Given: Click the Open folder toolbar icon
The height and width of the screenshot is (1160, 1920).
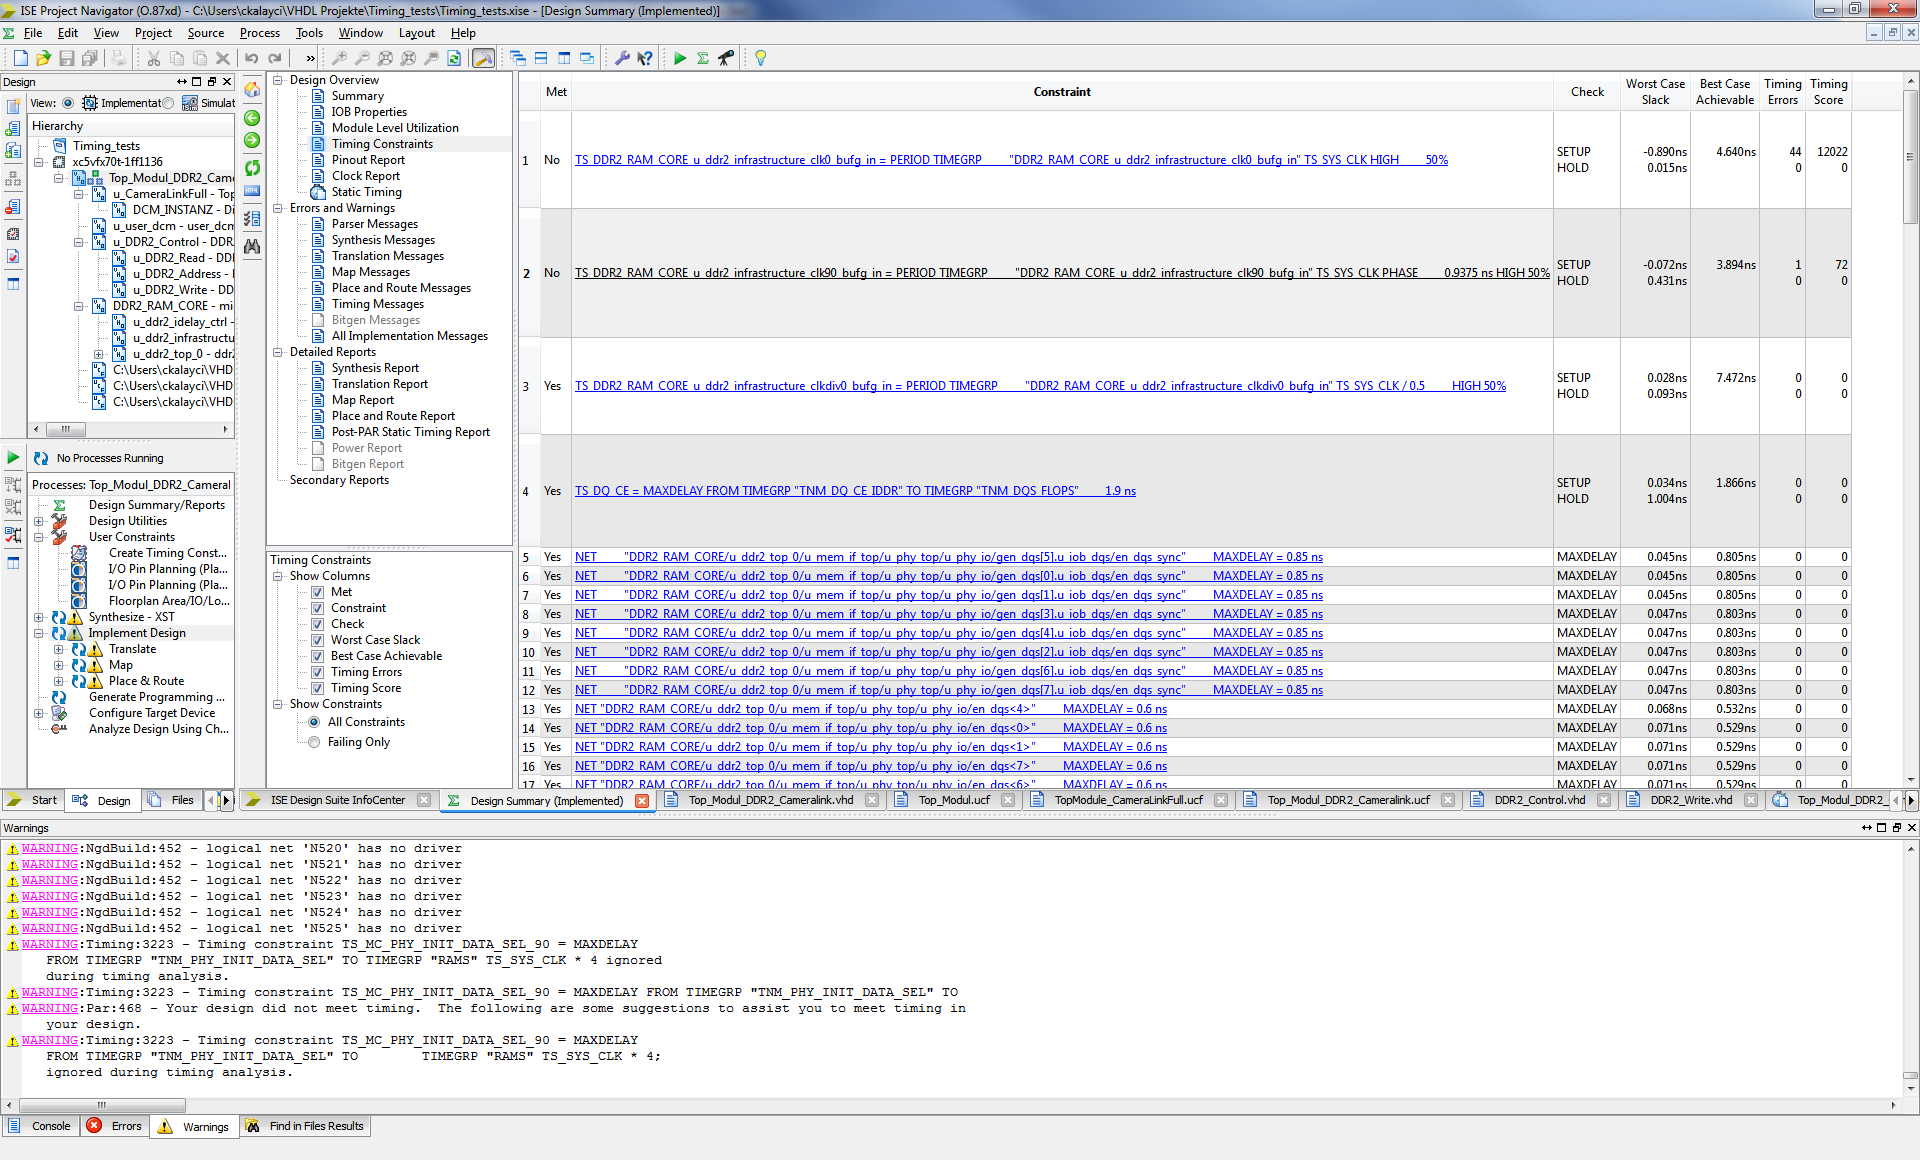Looking at the screenshot, I should click(43, 58).
